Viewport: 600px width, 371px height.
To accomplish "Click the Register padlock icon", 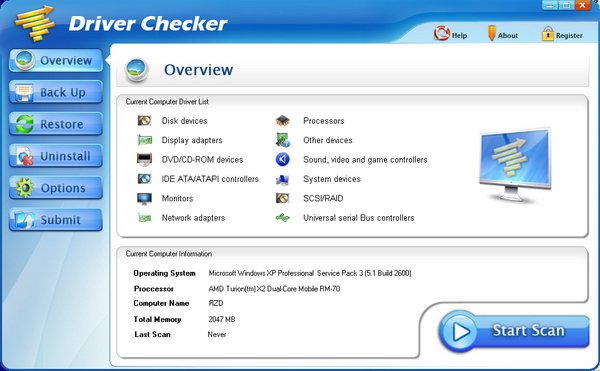I will click(x=548, y=34).
